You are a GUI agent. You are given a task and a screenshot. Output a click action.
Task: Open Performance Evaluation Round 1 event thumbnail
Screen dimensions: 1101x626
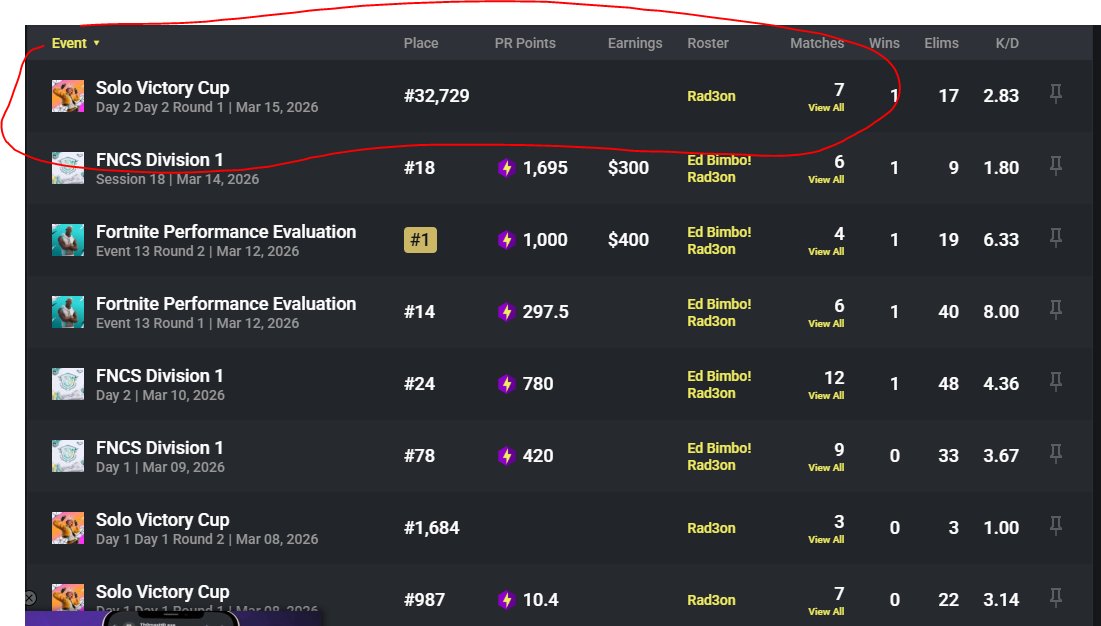click(68, 312)
